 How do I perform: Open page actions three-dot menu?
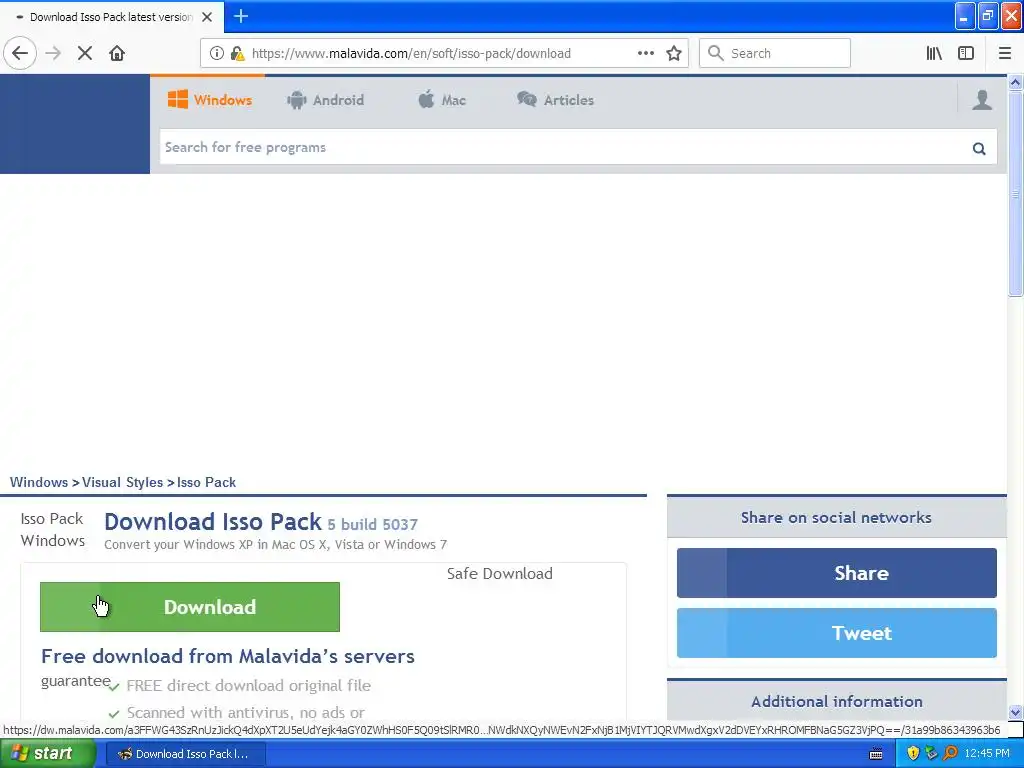646,54
